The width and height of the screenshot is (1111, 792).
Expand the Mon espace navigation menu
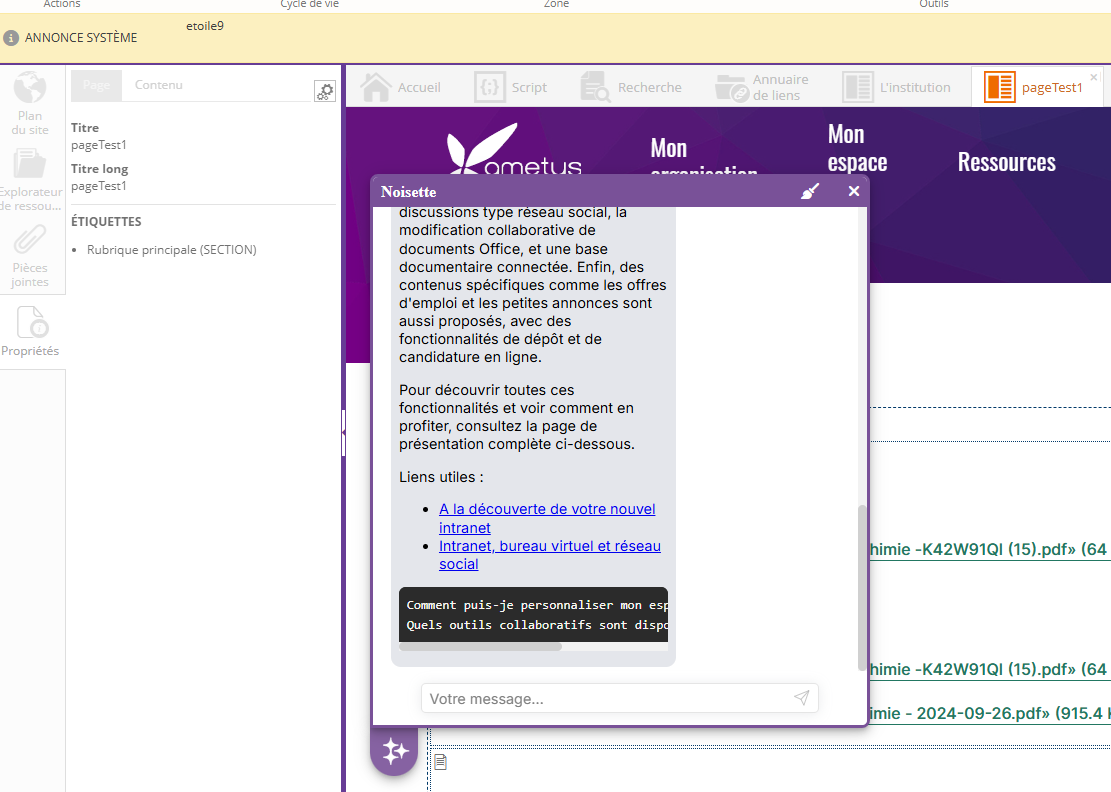pyautogui.click(x=857, y=148)
